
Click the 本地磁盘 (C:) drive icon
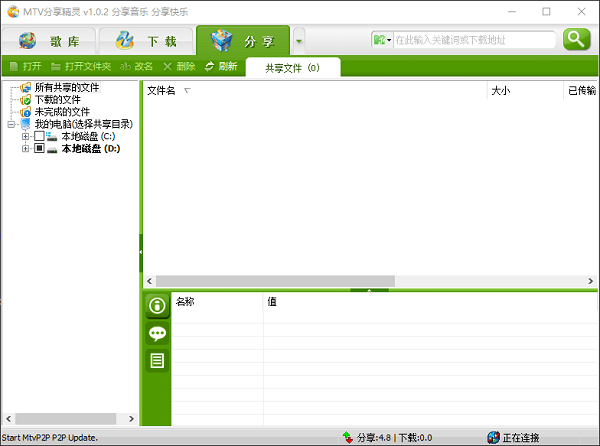click(52, 136)
